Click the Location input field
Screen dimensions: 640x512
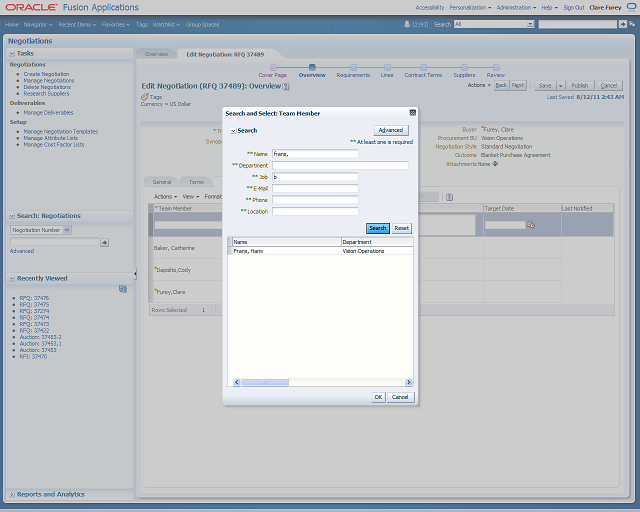click(315, 211)
